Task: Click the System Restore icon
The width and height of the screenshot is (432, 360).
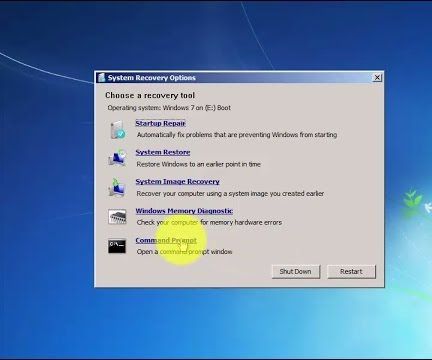Action: 117,158
